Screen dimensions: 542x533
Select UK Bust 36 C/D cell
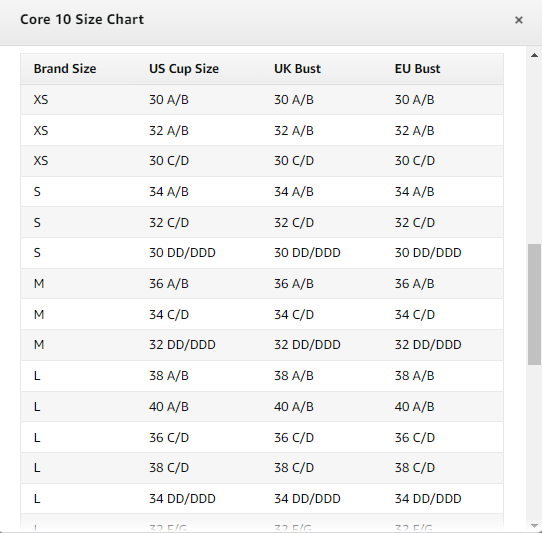(294, 438)
